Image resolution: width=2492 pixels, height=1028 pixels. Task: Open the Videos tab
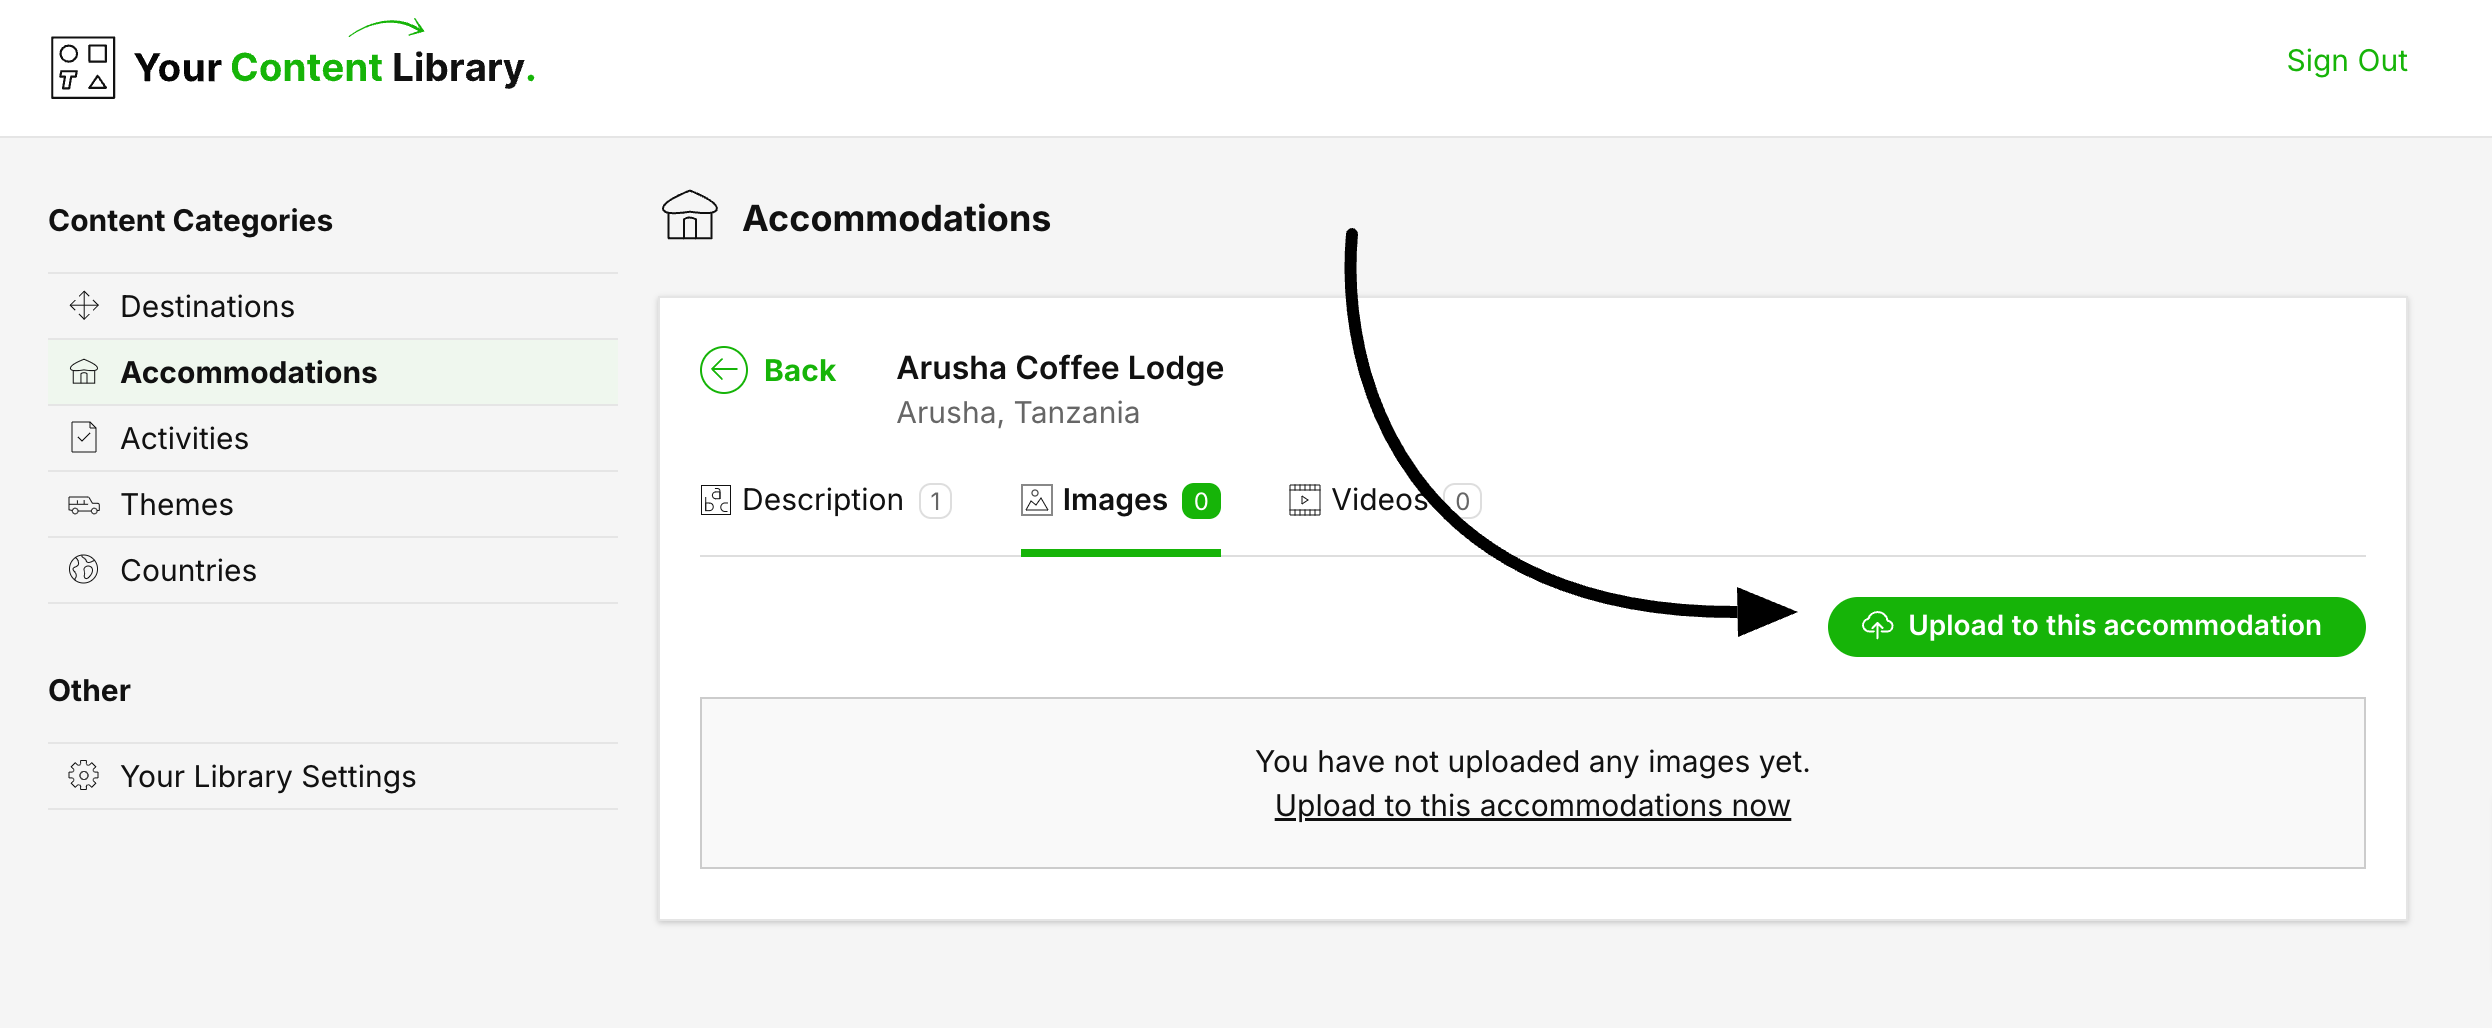pos(1378,500)
